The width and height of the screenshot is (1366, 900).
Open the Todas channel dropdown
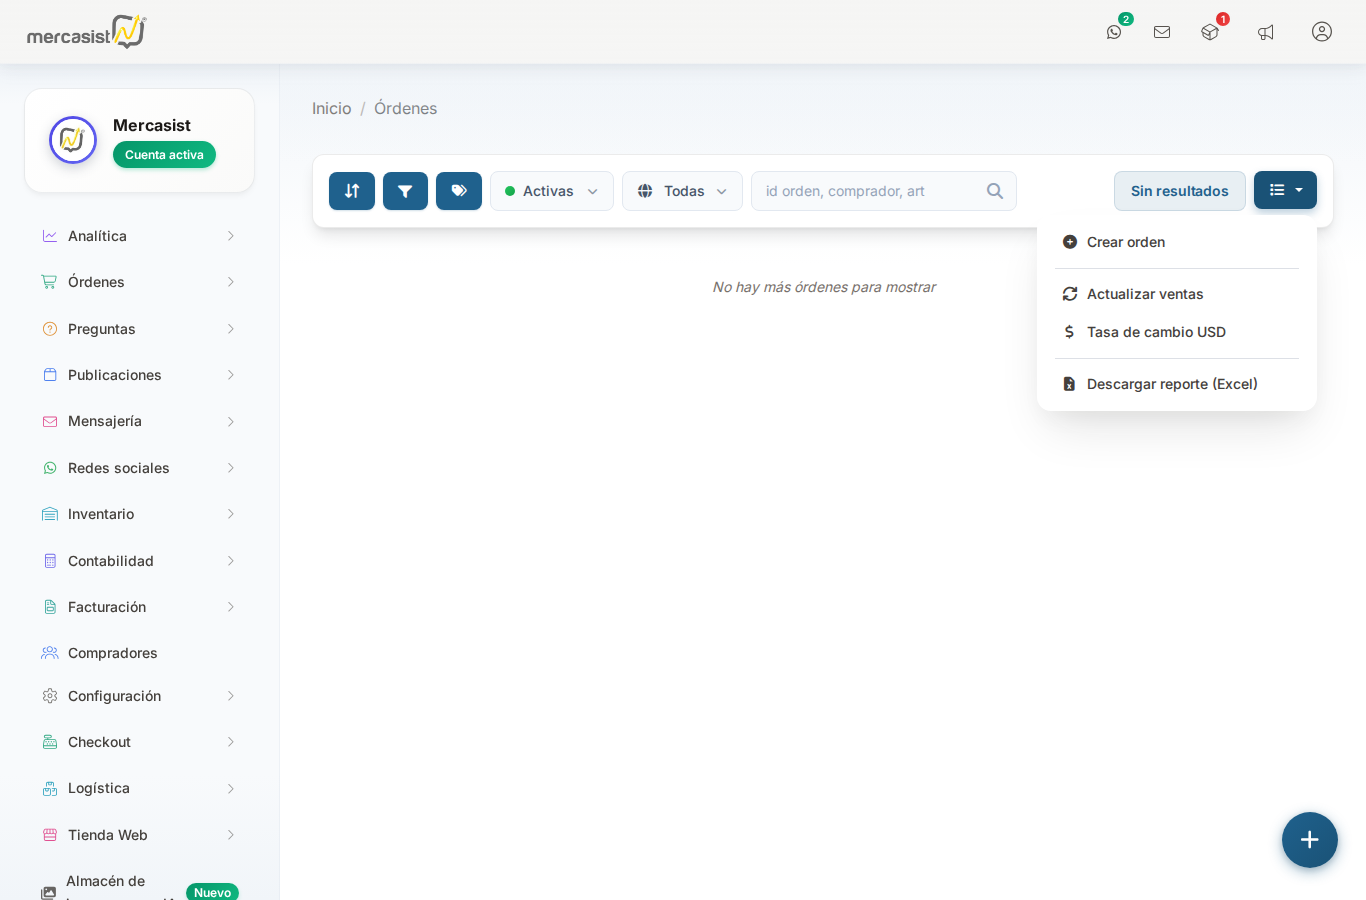click(x=682, y=191)
